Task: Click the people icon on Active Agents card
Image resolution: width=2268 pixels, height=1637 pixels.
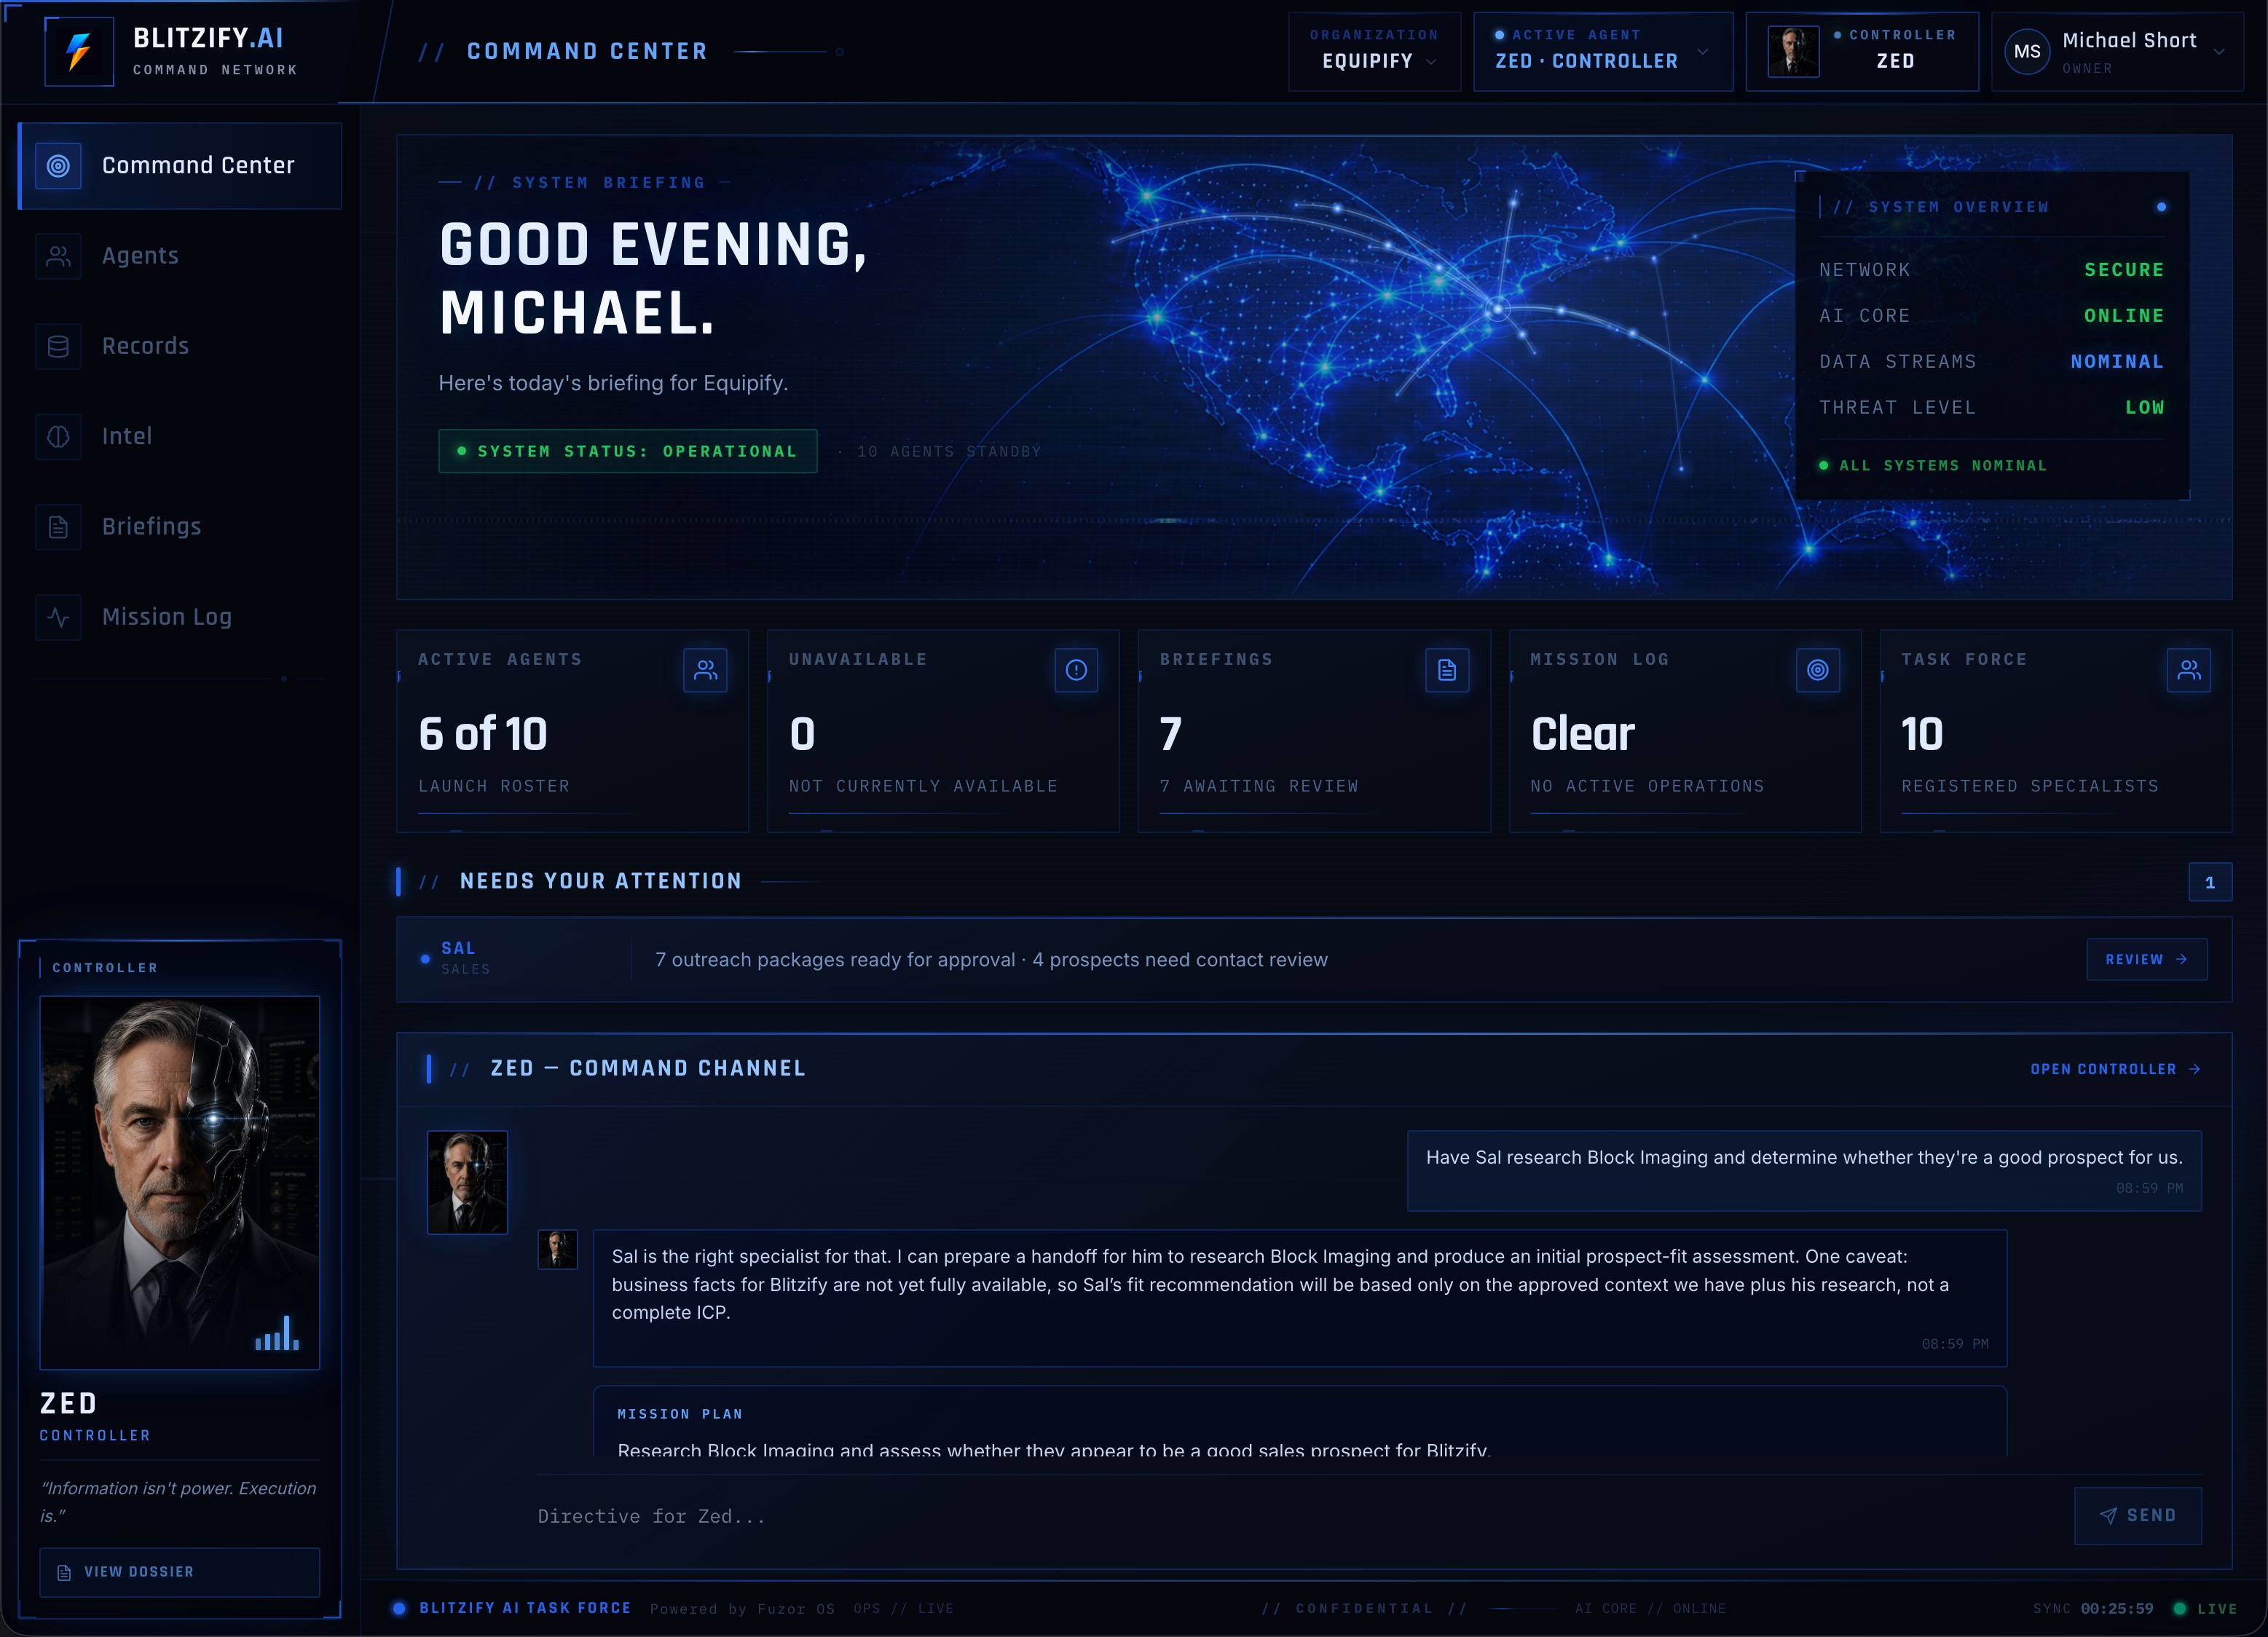Action: coord(706,670)
